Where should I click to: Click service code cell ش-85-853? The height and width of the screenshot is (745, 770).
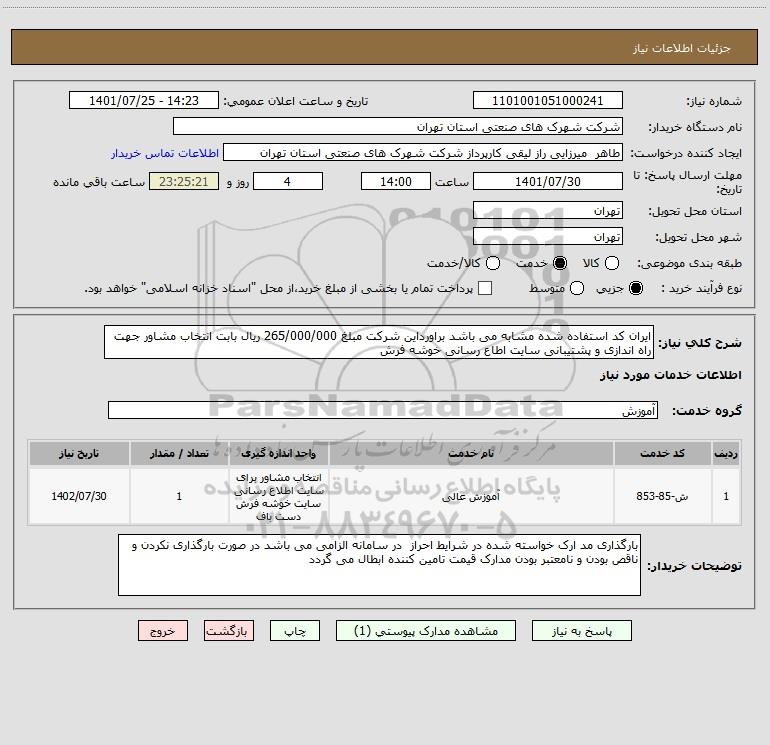point(662,497)
